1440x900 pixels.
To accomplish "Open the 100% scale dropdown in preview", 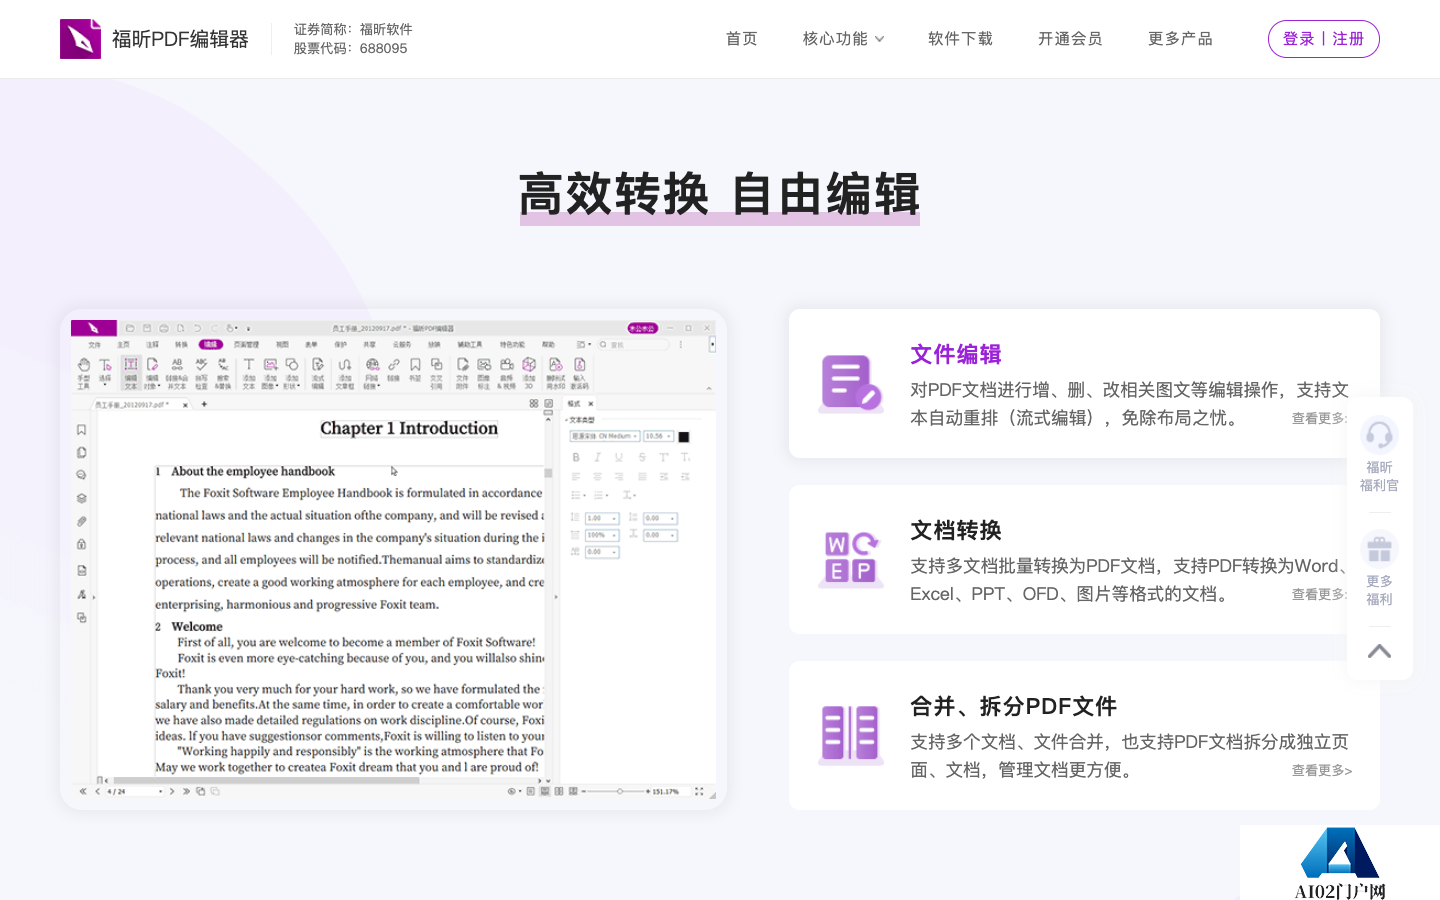I will [x=602, y=535].
